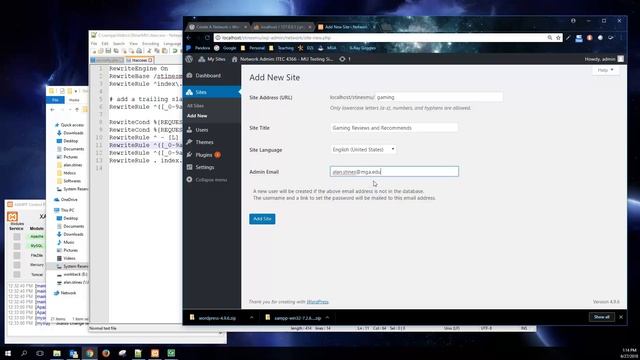The width and height of the screenshot is (640, 360).
Task: Open Chrome from the taskbar
Action: point(90,353)
